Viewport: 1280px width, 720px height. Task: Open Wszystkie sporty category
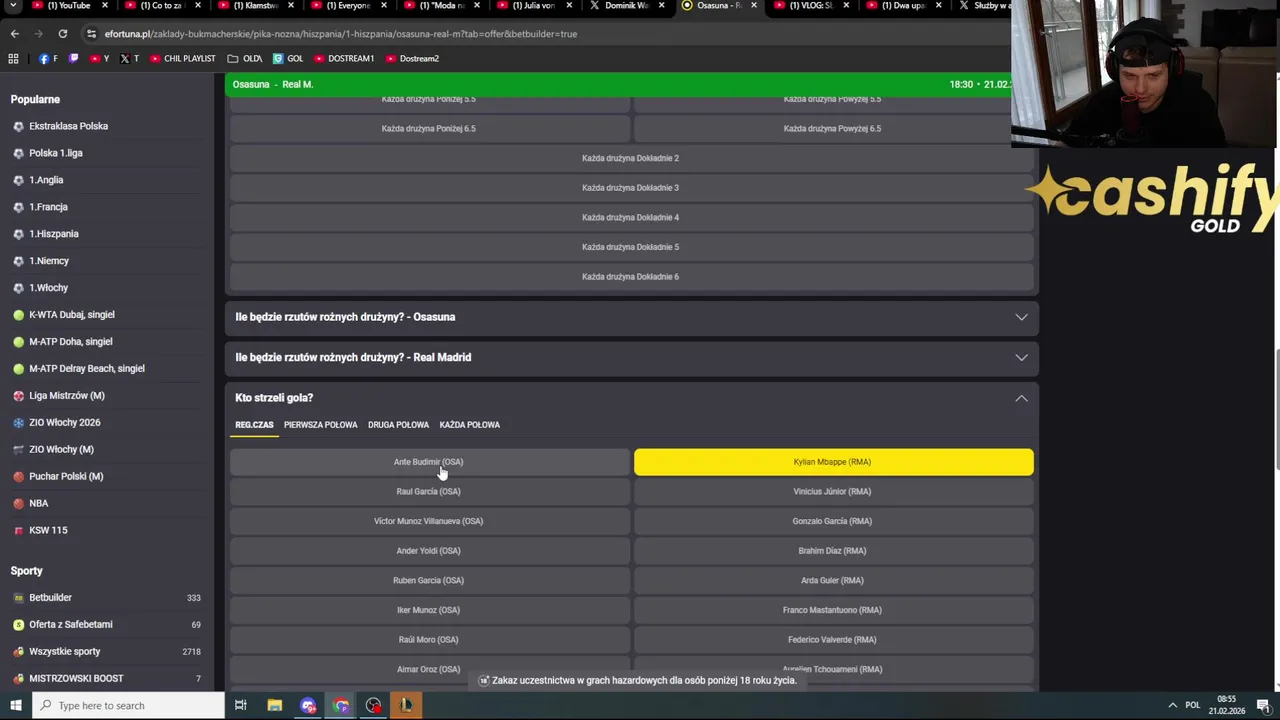tap(106, 652)
